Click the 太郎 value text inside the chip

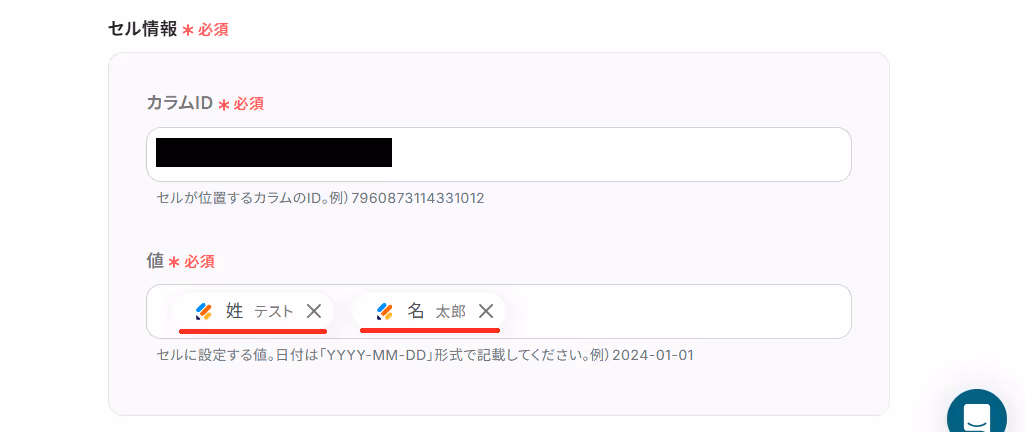coord(450,312)
